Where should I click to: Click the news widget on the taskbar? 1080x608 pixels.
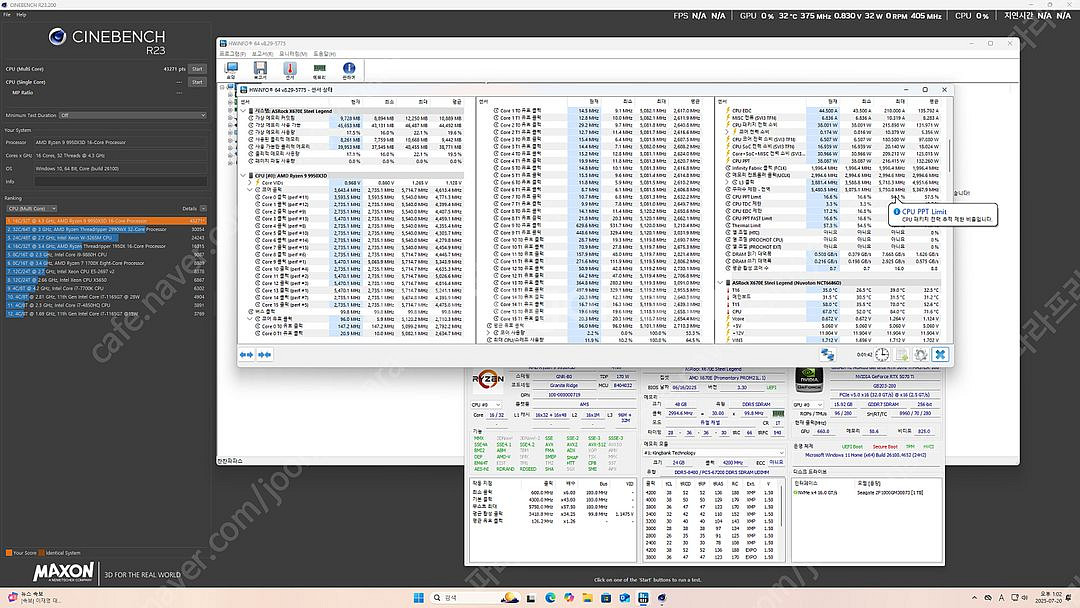[x=34, y=598]
